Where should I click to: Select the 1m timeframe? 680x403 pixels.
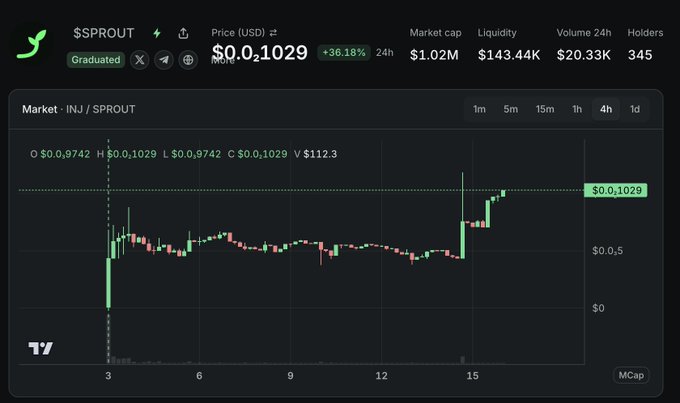point(479,109)
